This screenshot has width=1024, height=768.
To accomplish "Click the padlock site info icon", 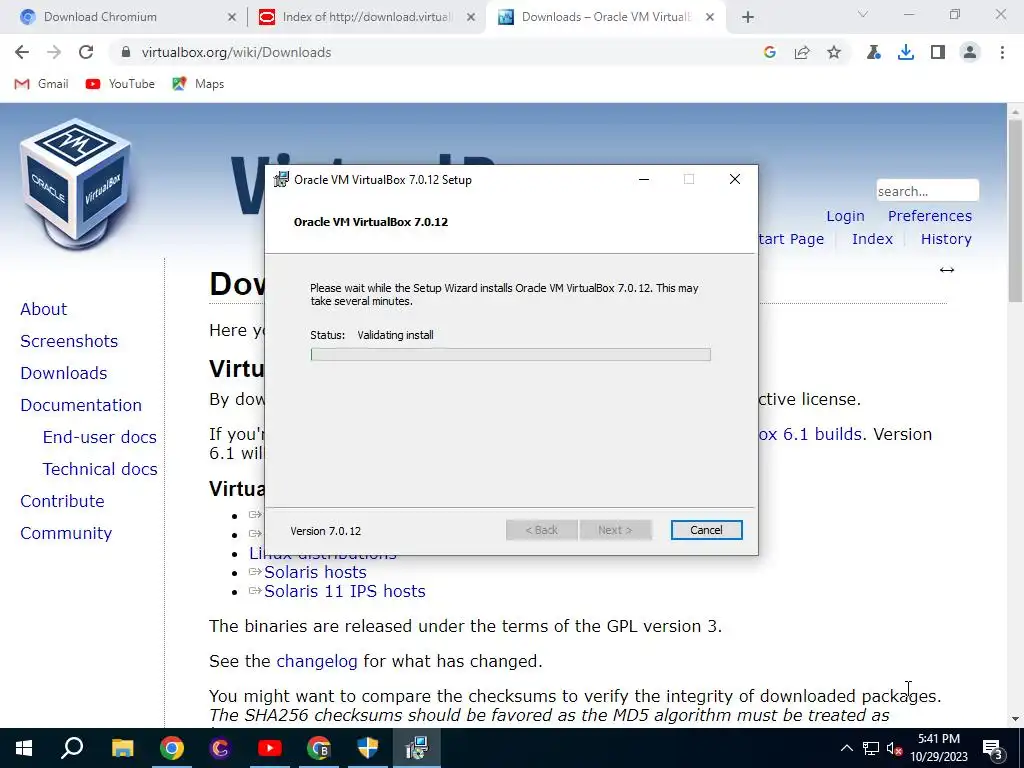I will pos(126,52).
